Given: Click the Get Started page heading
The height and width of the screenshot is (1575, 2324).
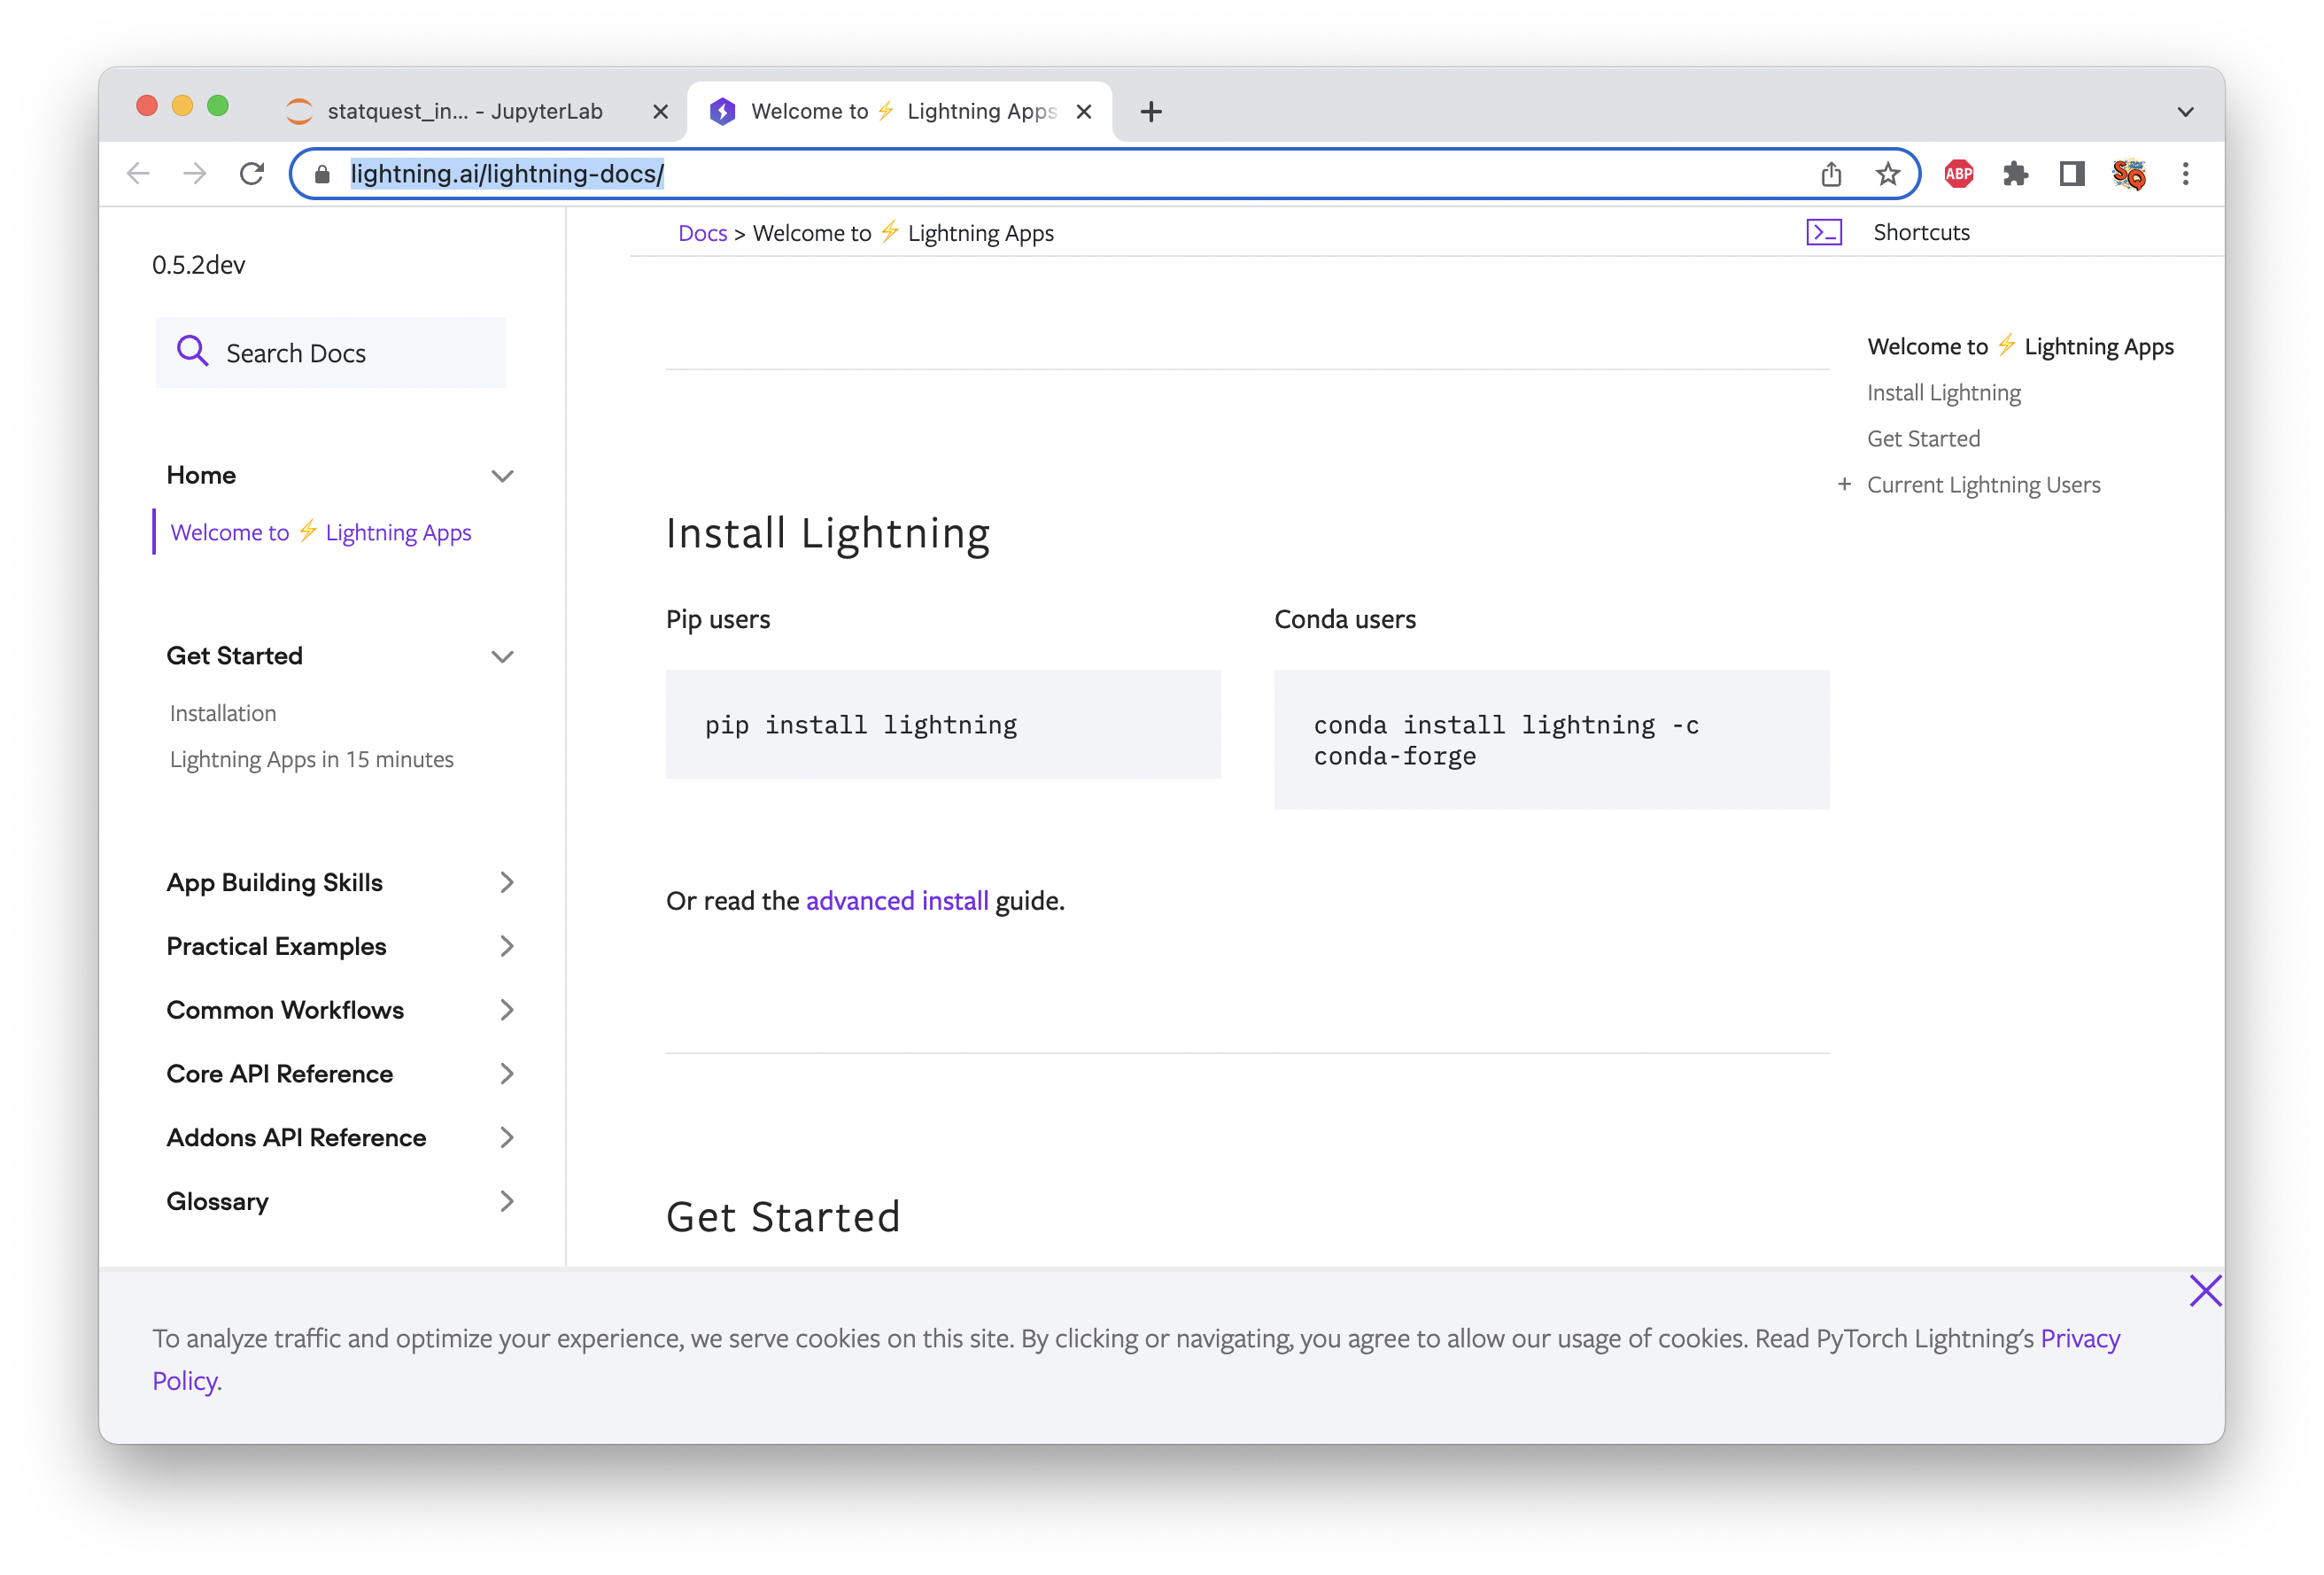Looking at the screenshot, I should (x=783, y=1216).
